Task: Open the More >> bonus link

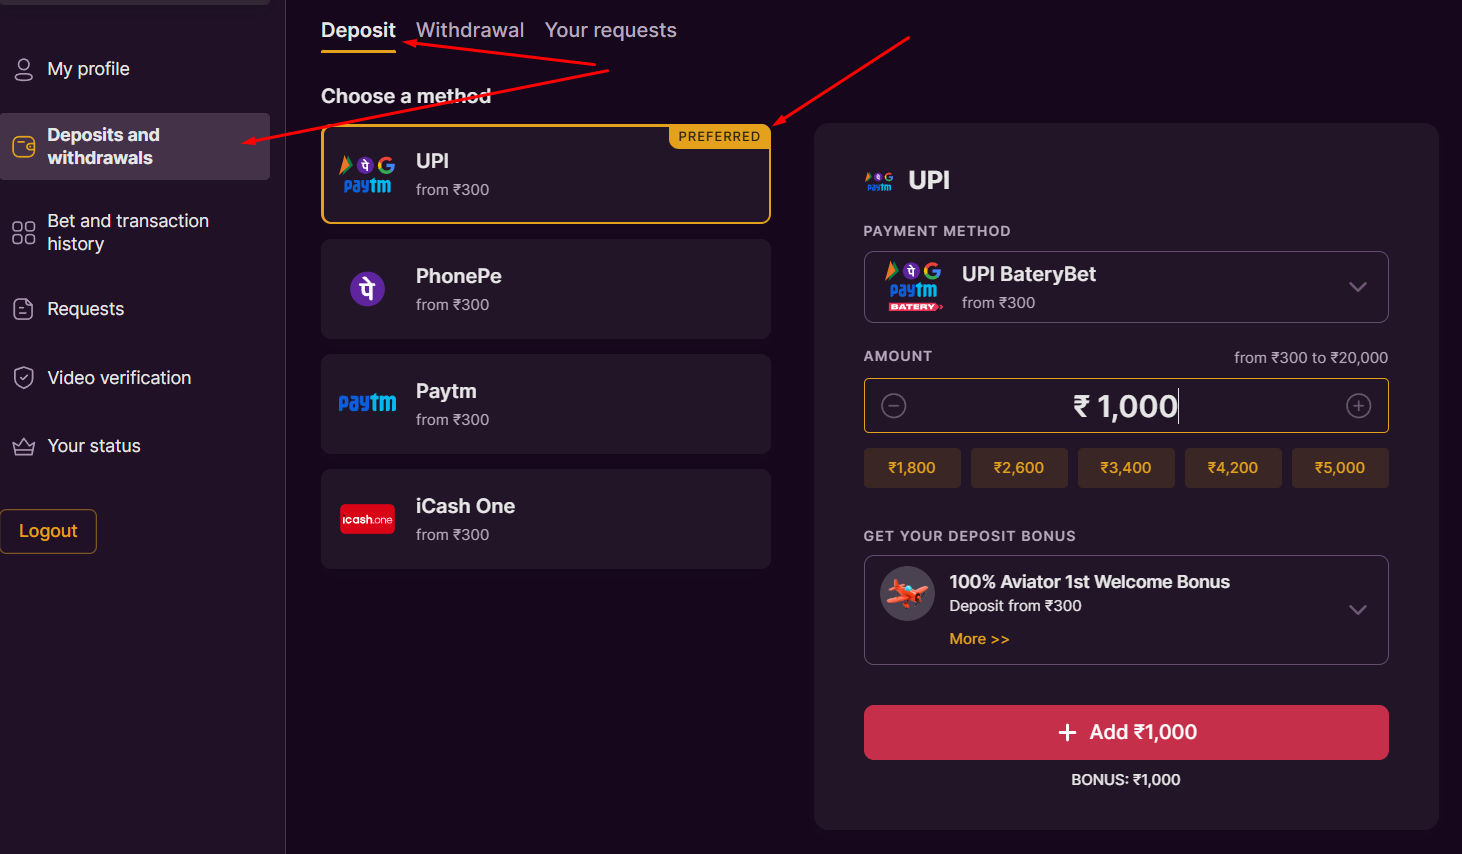Action: click(x=979, y=639)
